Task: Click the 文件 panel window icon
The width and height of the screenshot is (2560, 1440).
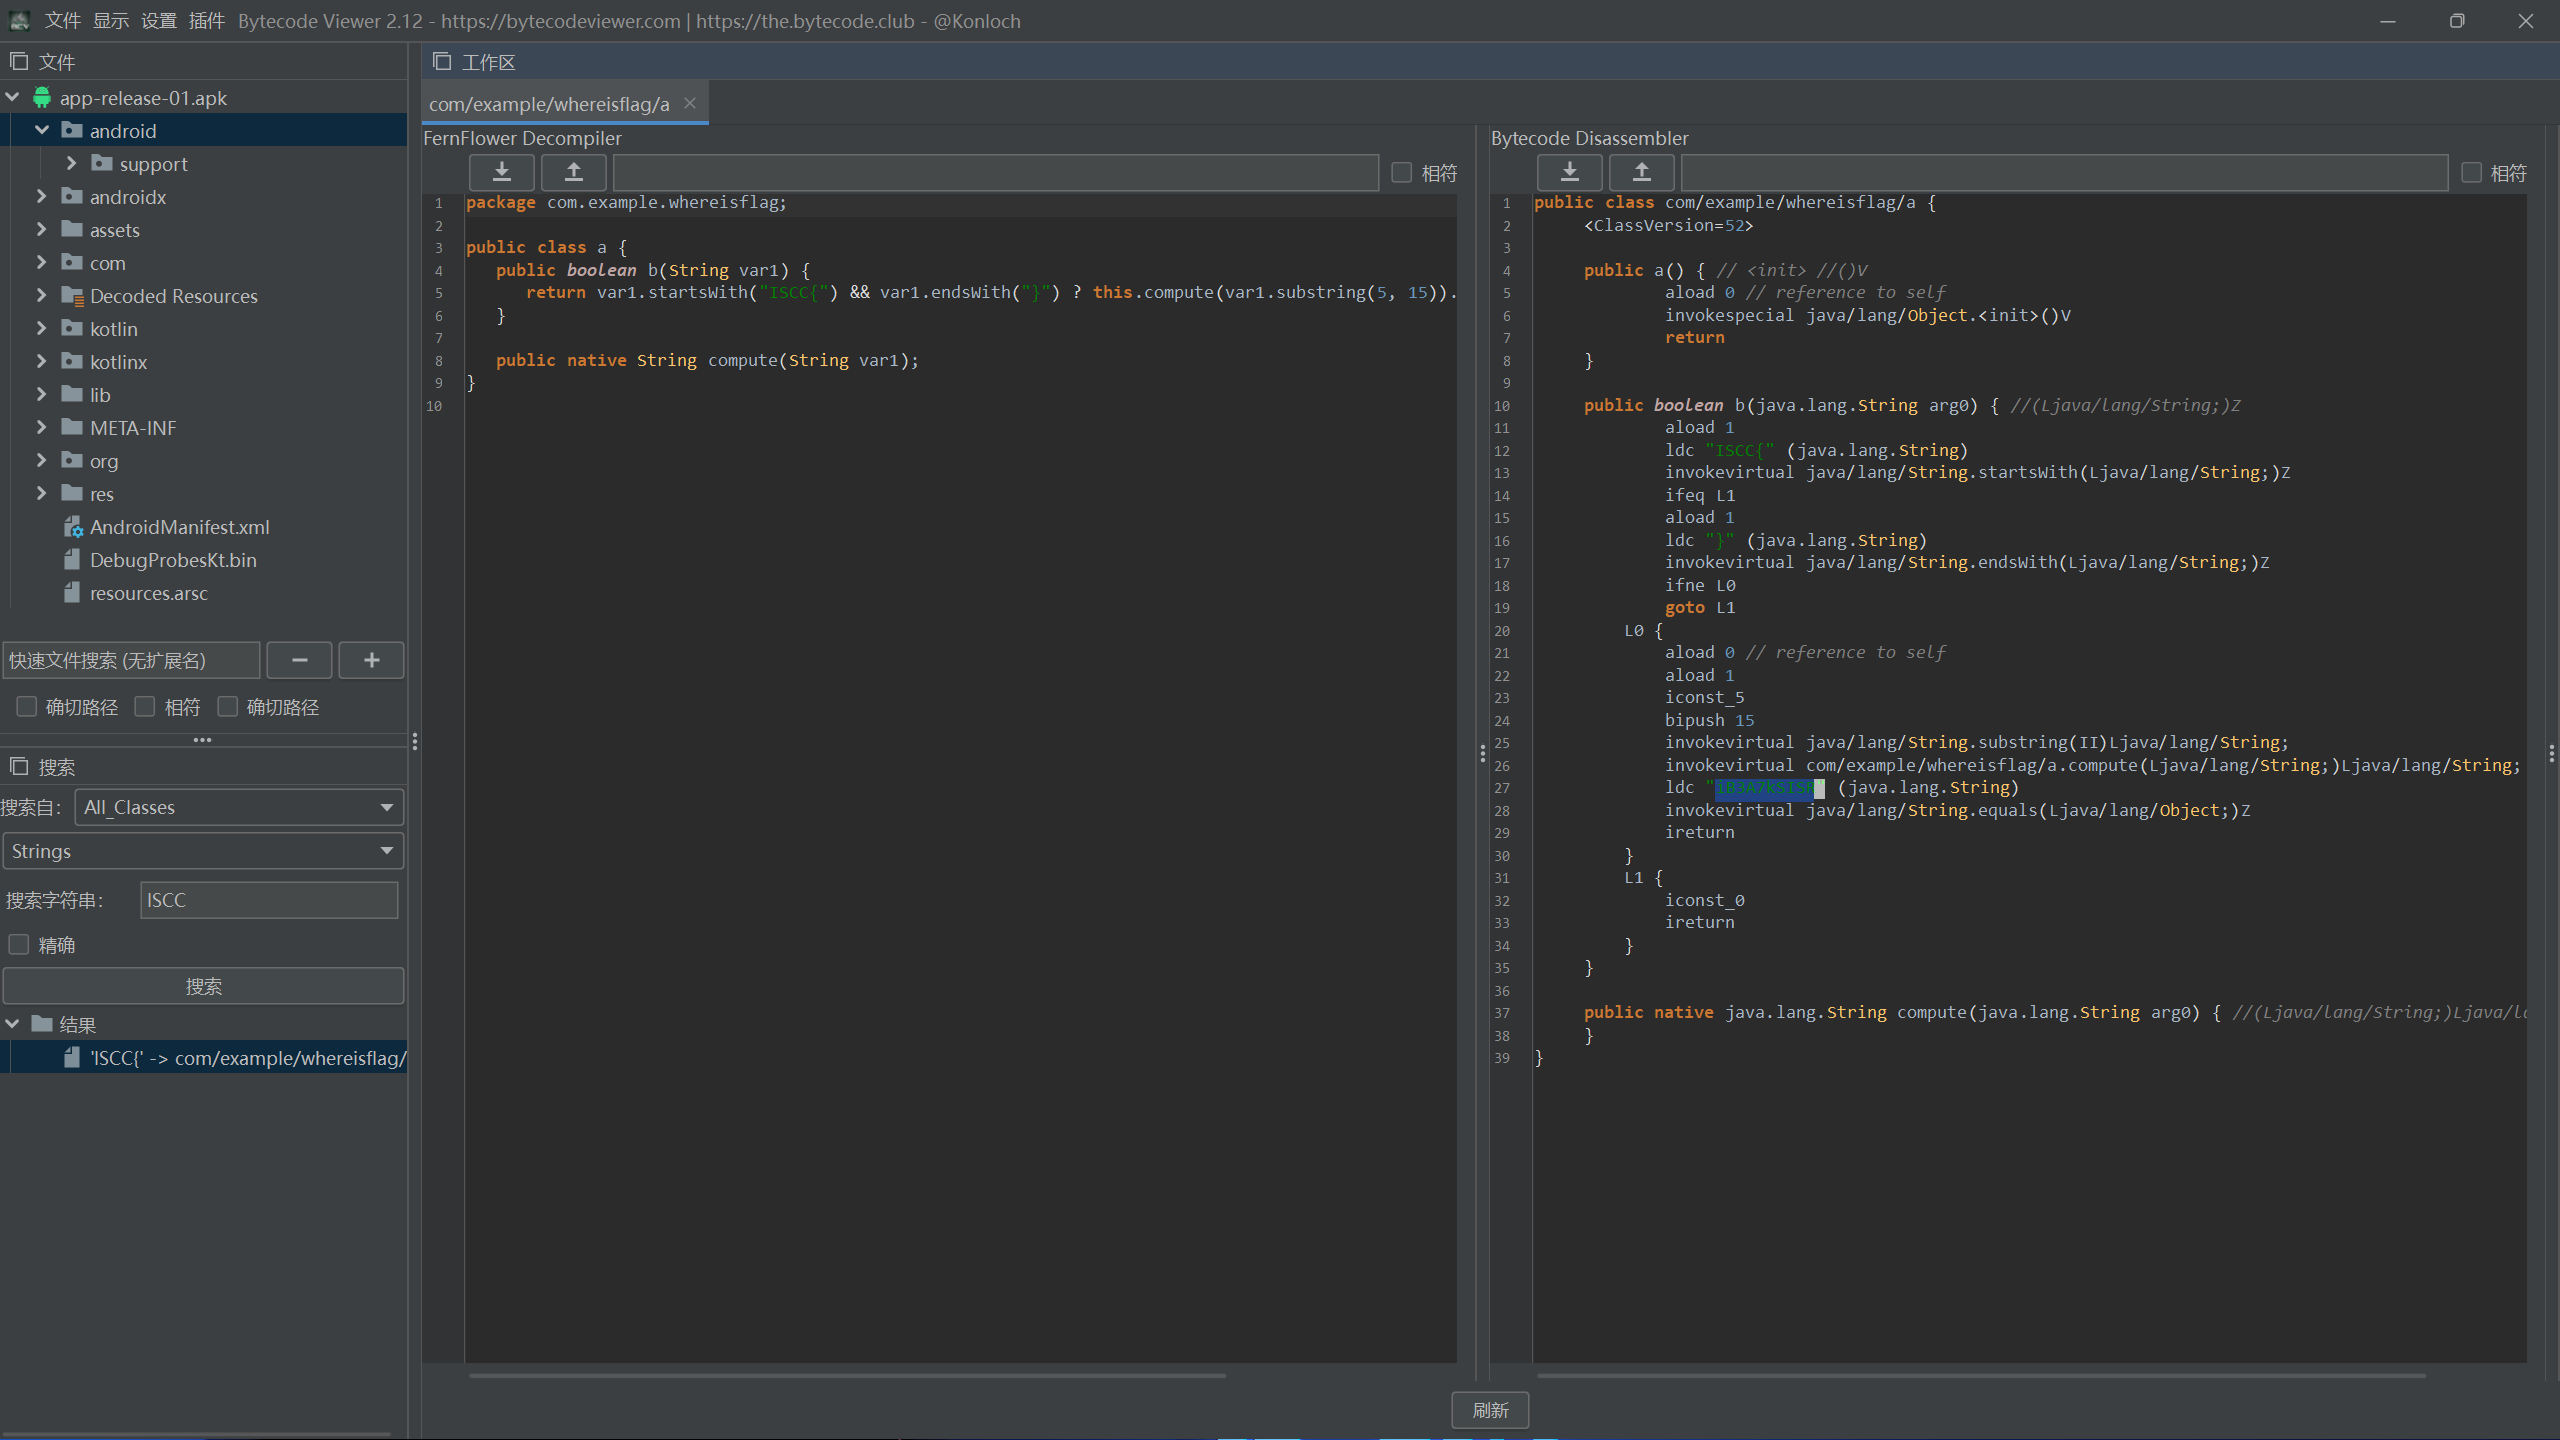Action: click(x=19, y=61)
